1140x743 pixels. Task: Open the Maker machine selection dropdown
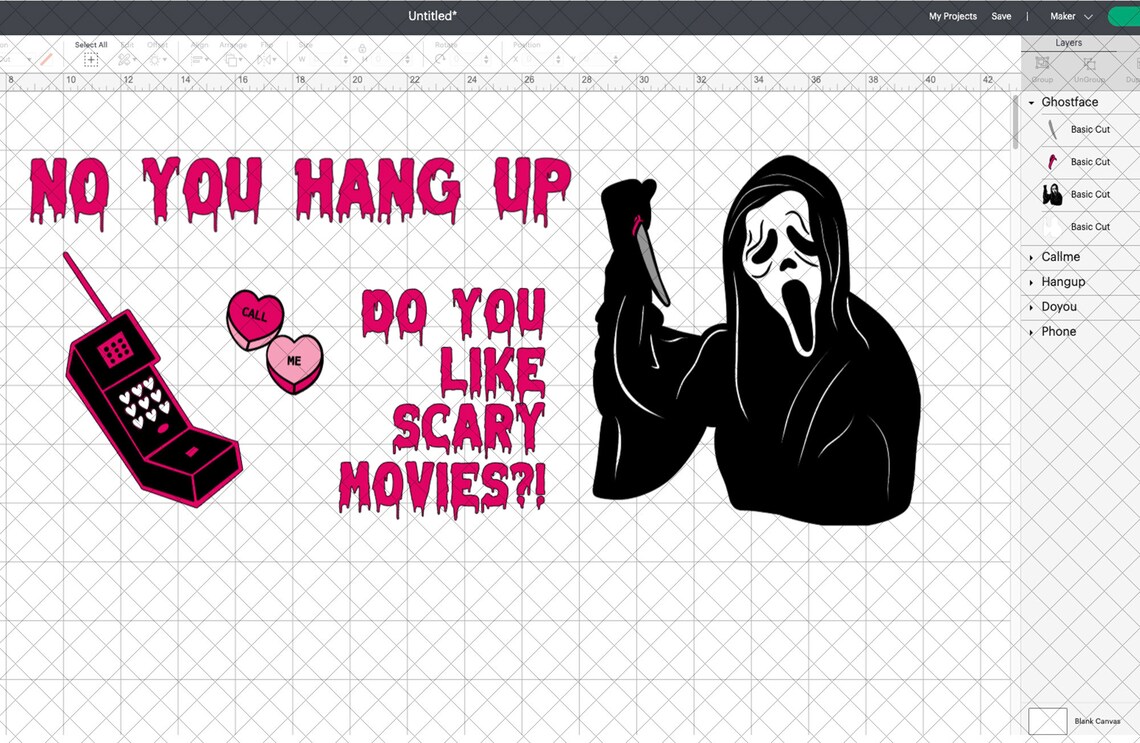click(x=1068, y=16)
